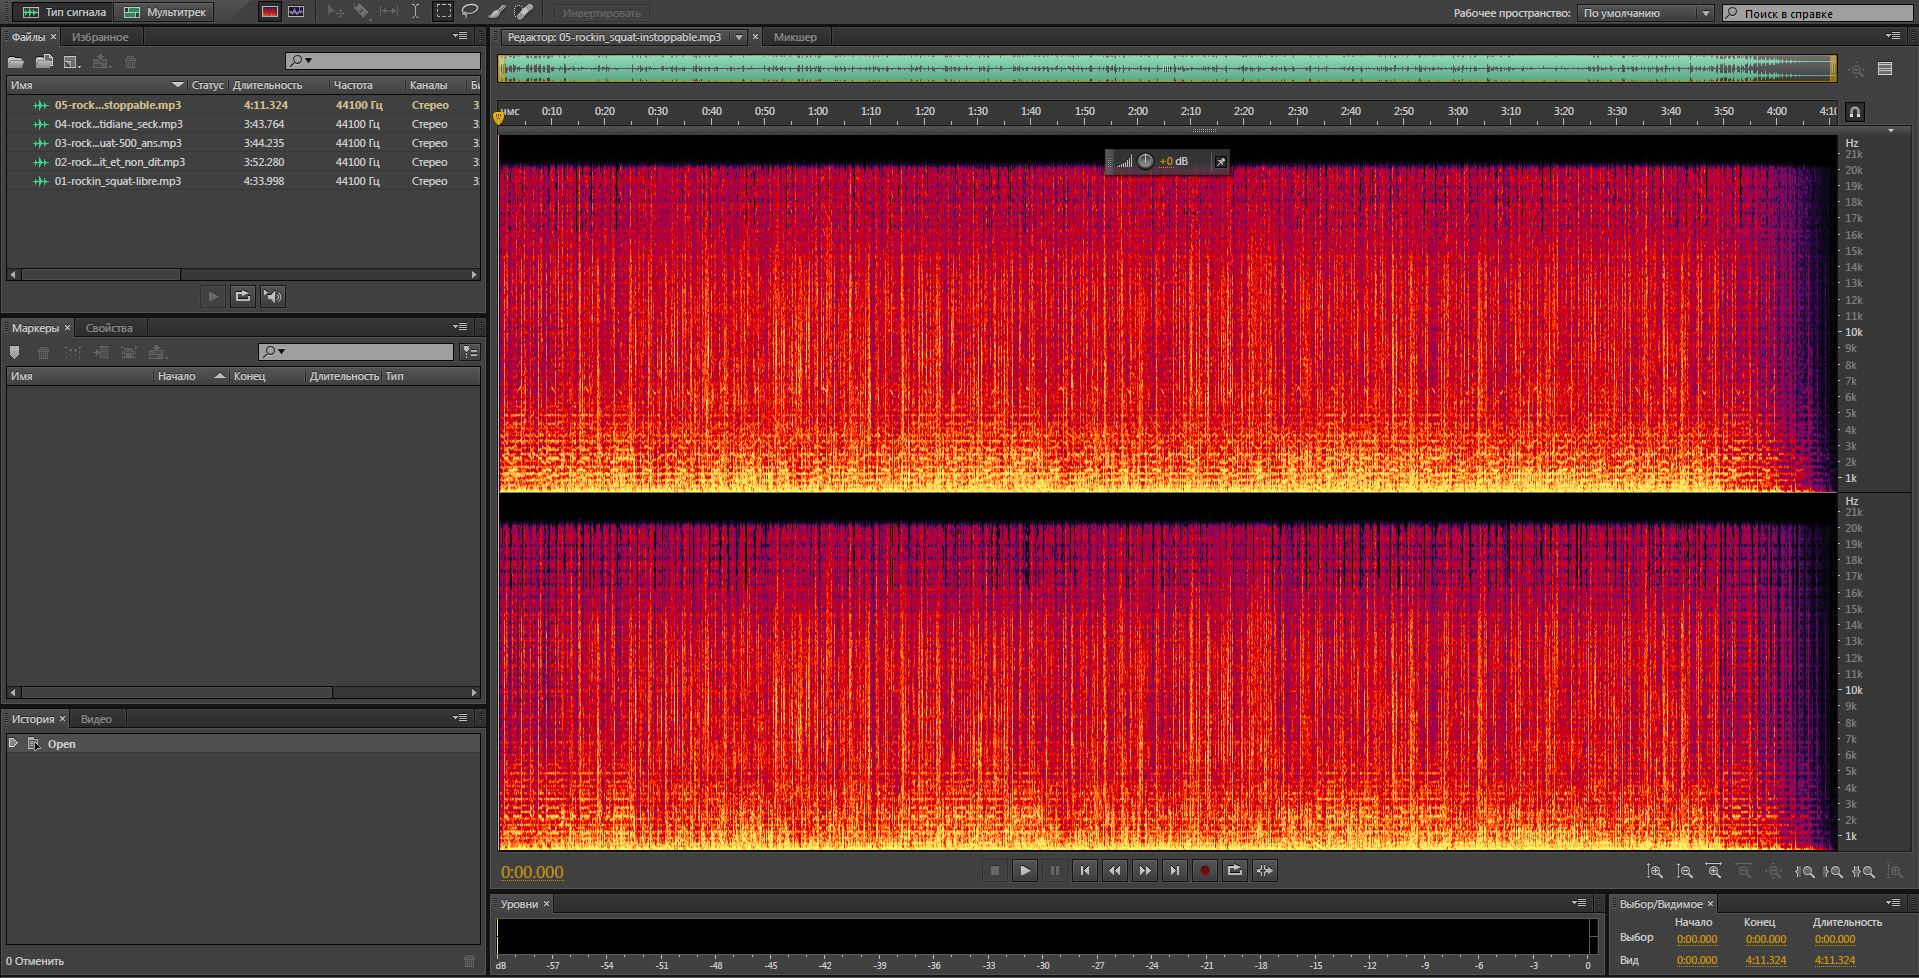Screen dimensions: 1919x978
Task: Add a new cue marker
Action: pos(14,353)
